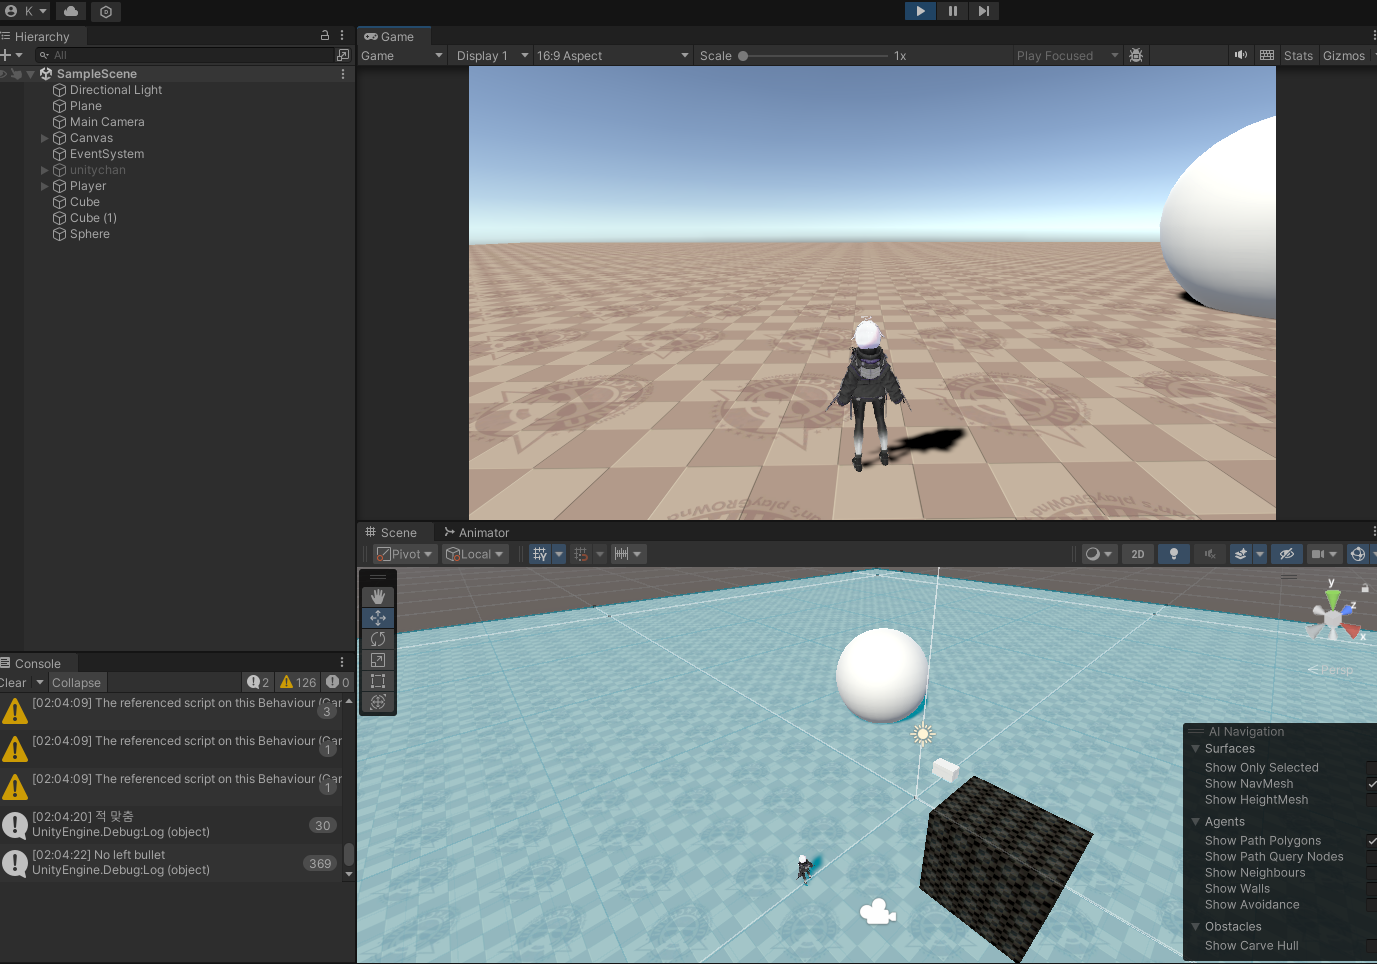Image resolution: width=1377 pixels, height=964 pixels.
Task: Select the Hand view tool
Action: 378,597
